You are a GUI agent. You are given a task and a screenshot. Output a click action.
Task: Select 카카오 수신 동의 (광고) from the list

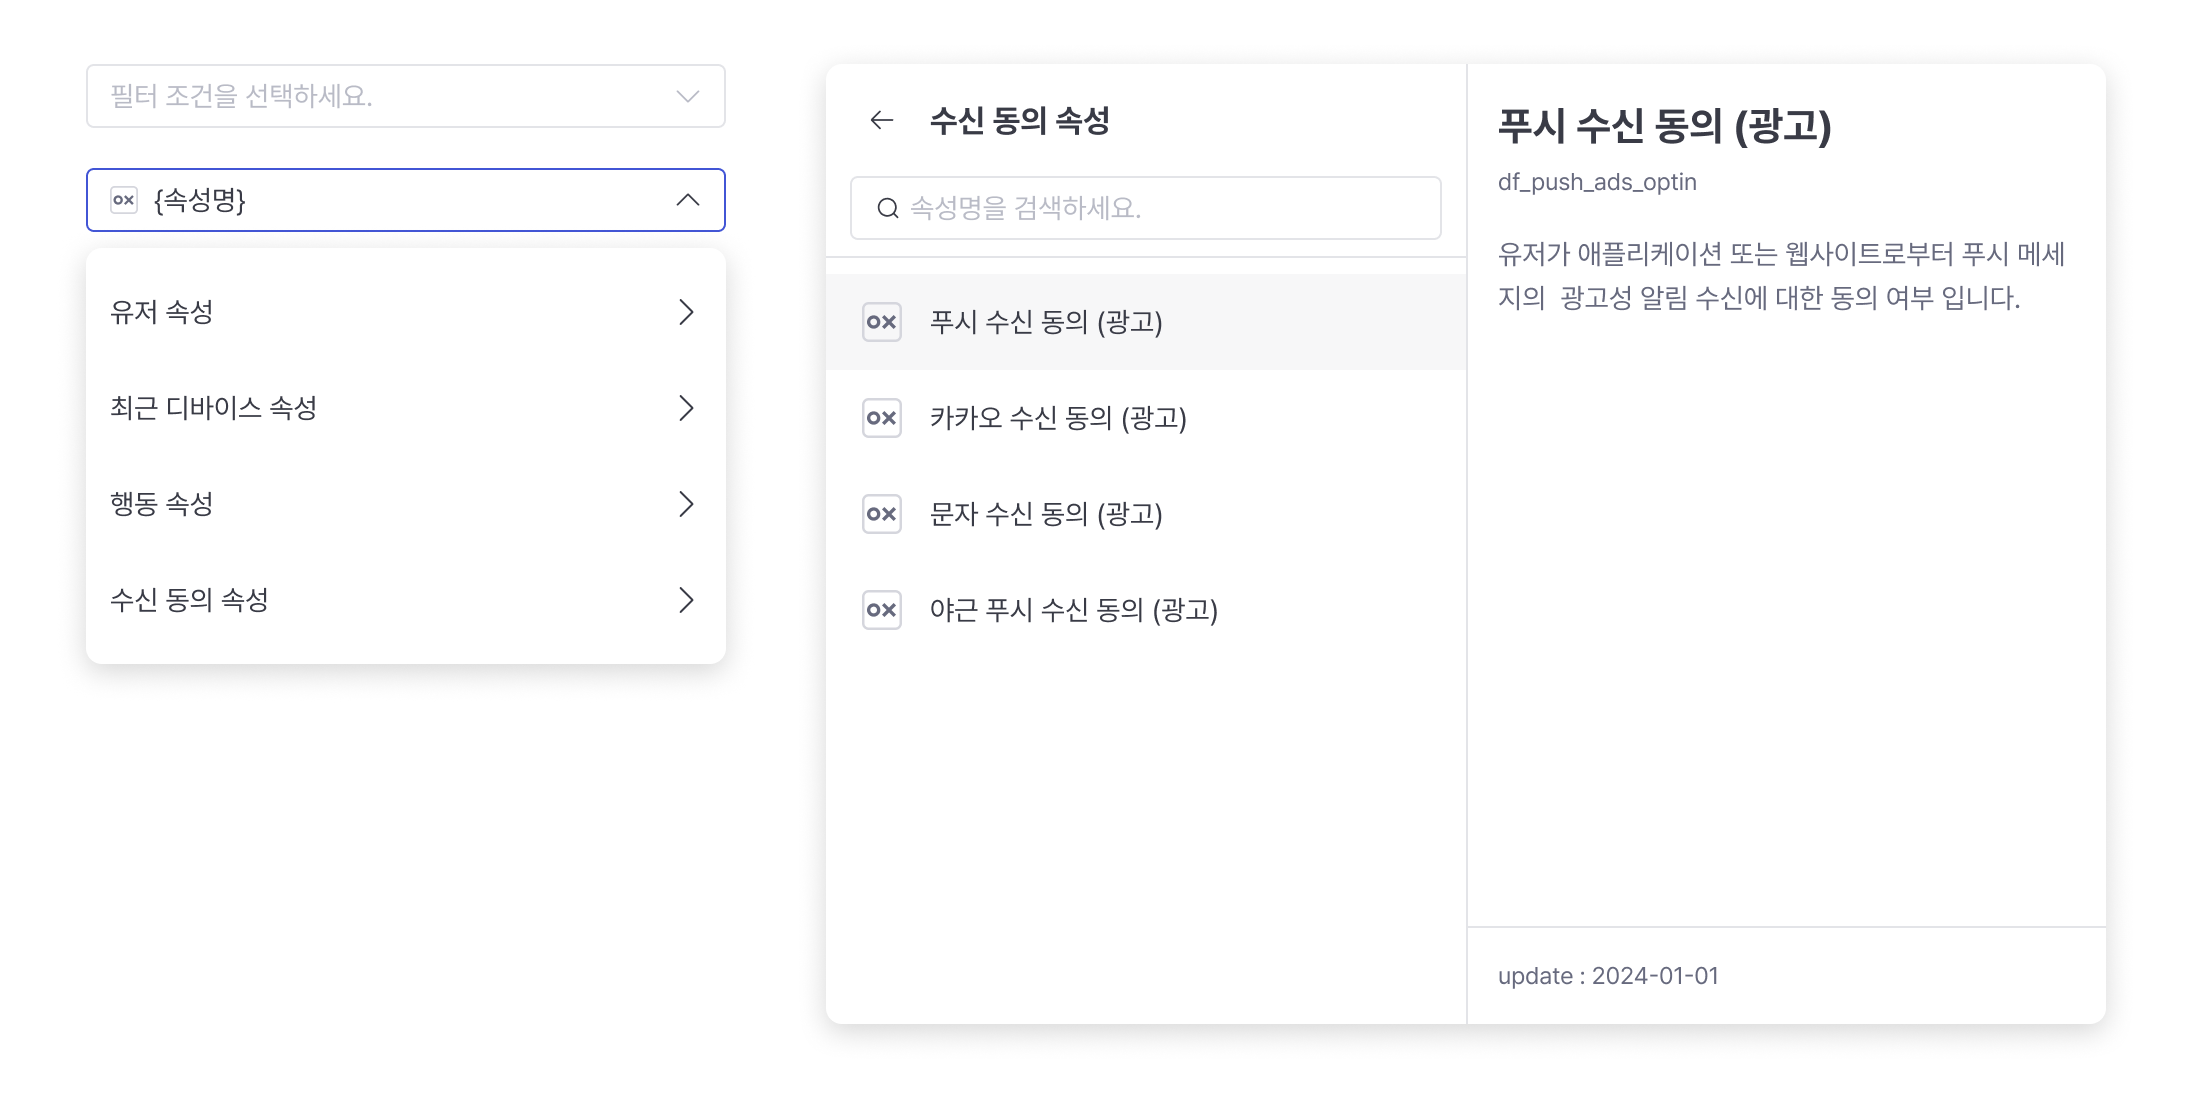coord(1146,418)
